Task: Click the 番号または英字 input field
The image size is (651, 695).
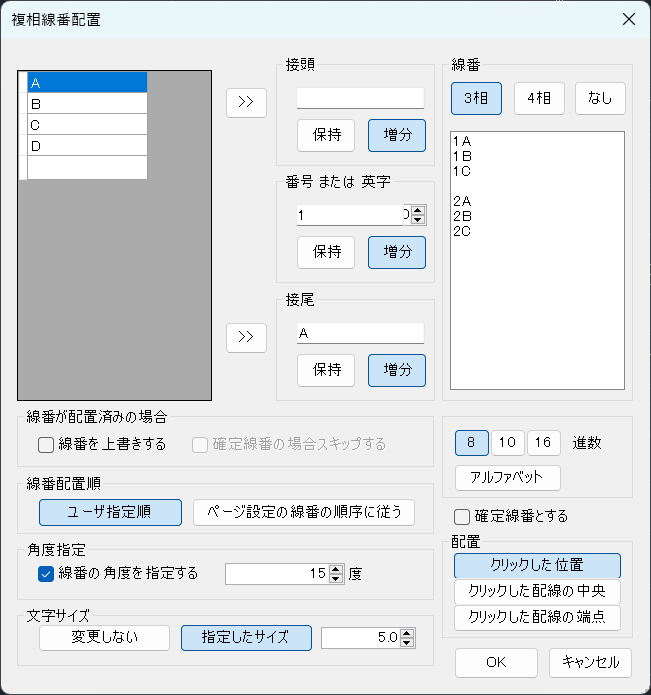Action: 350,215
